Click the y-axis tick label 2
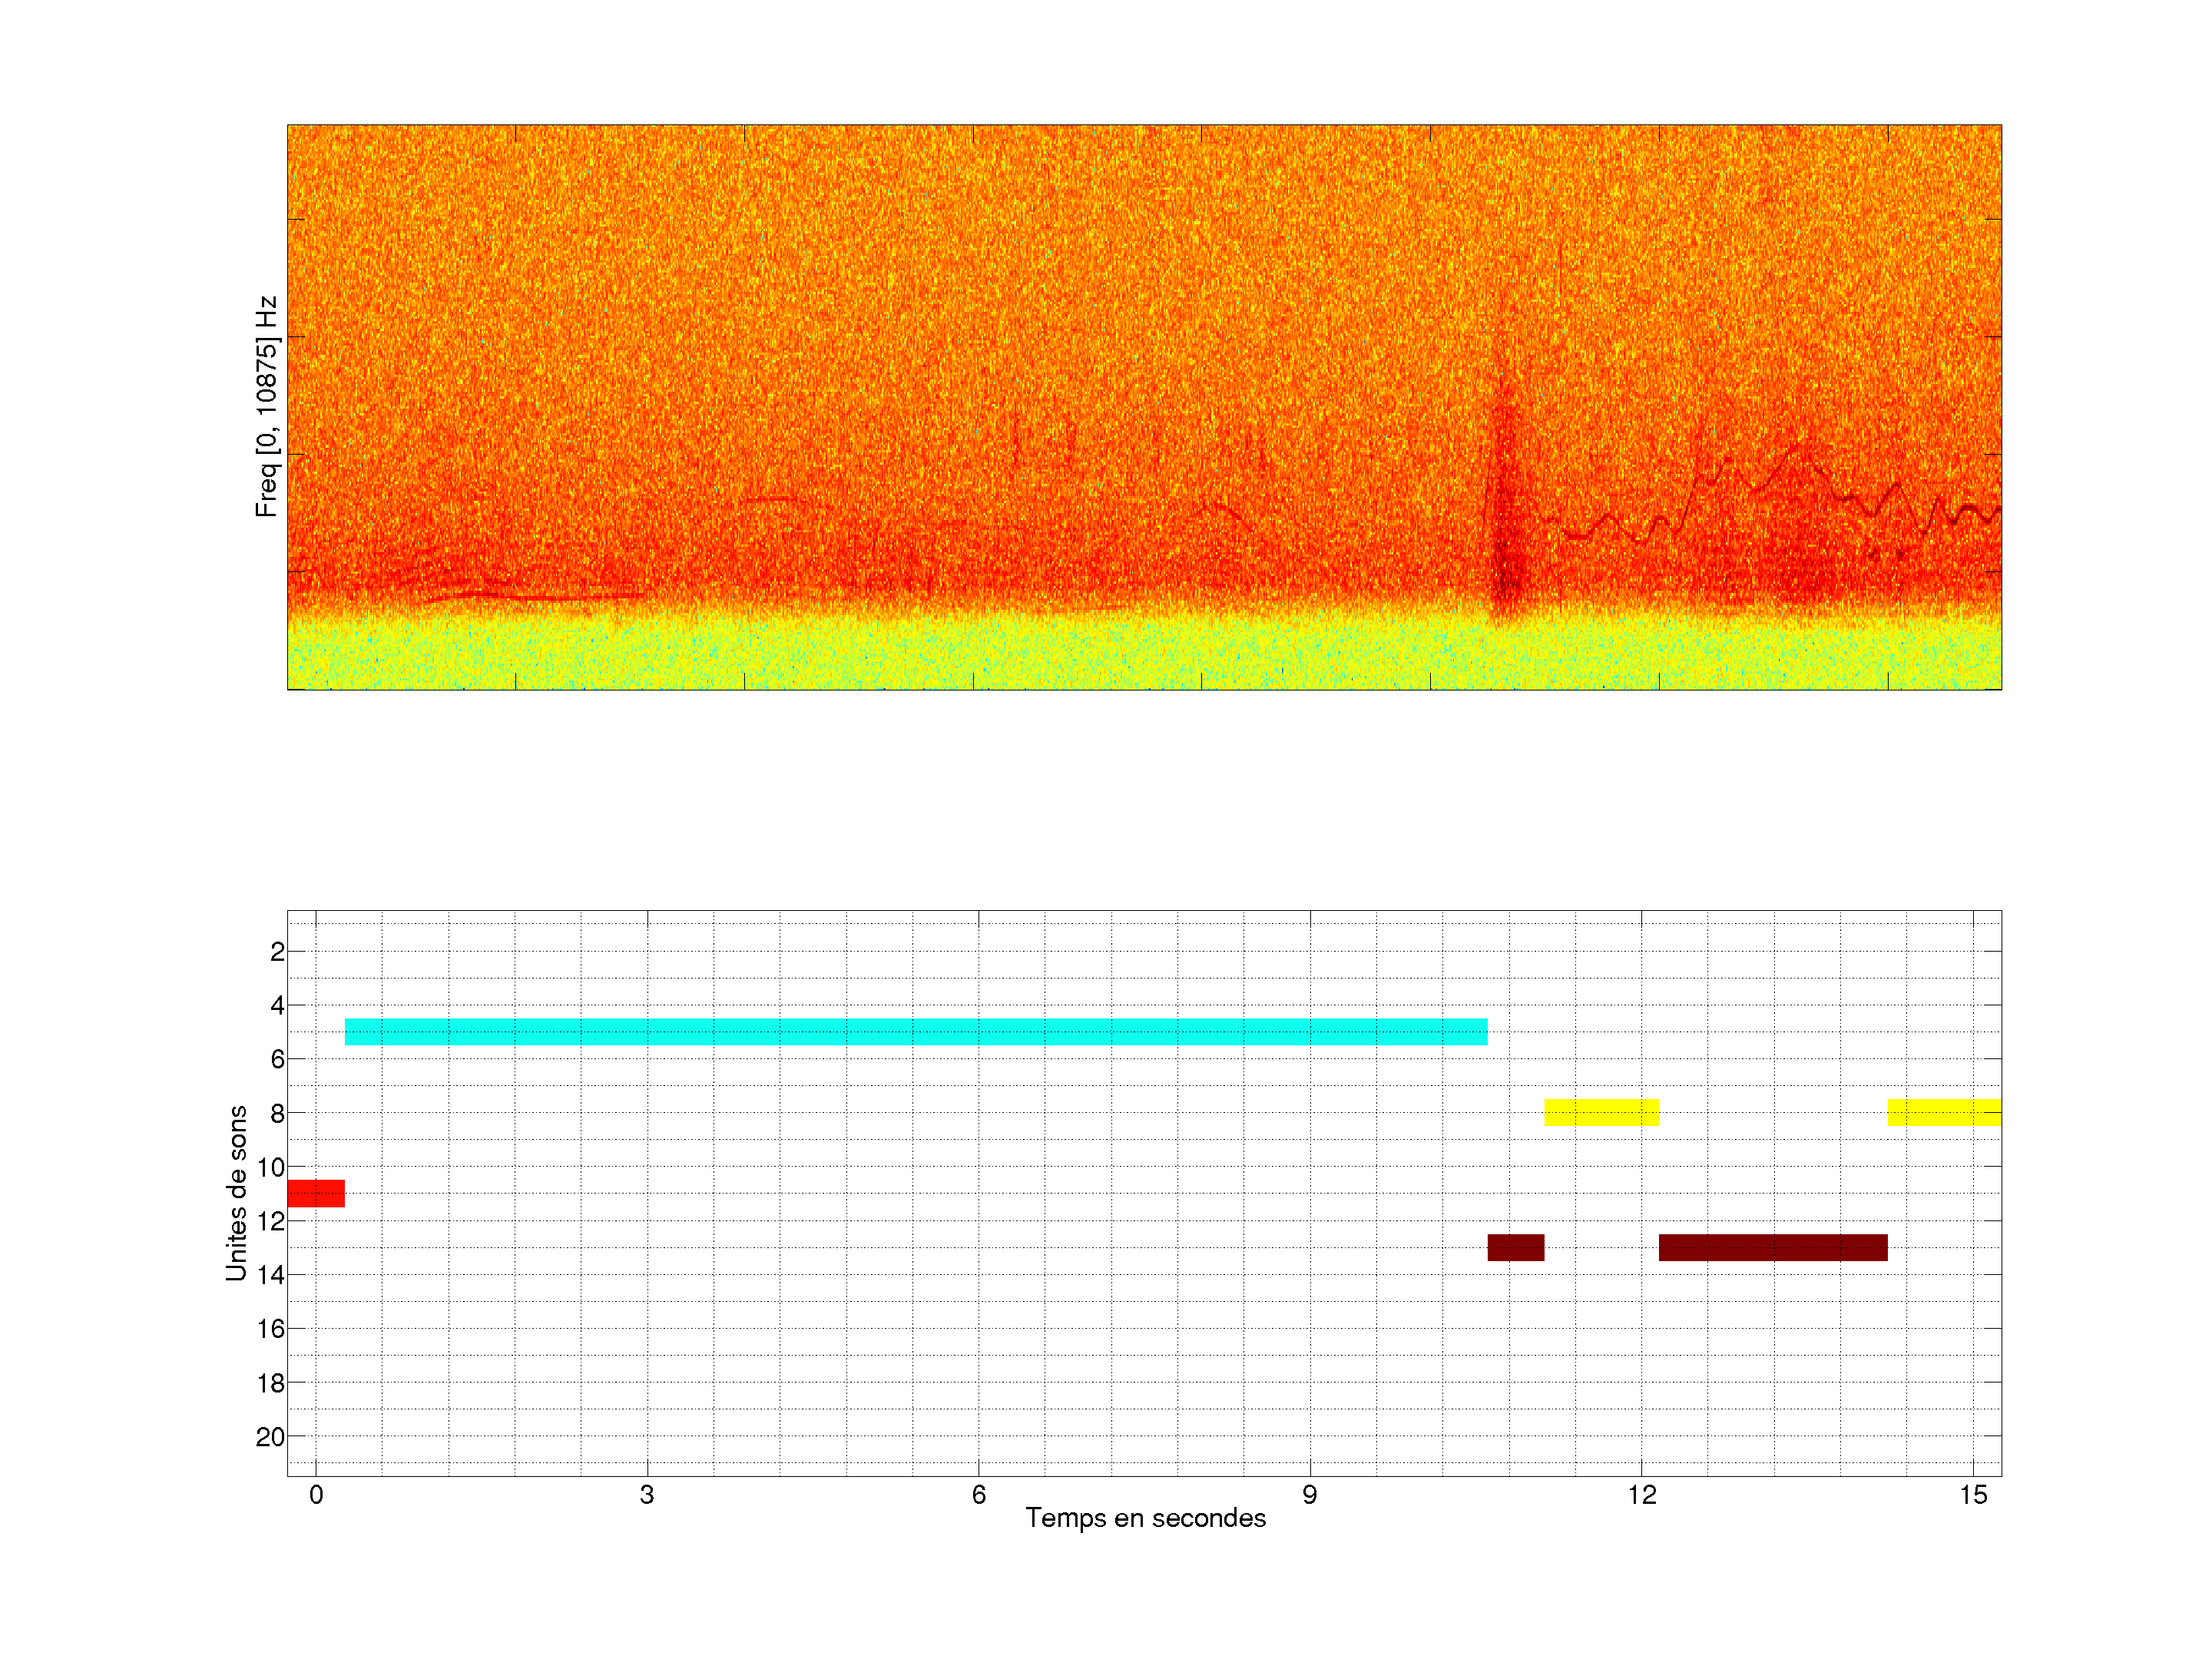The height and width of the screenshot is (1659, 2212). [277, 952]
